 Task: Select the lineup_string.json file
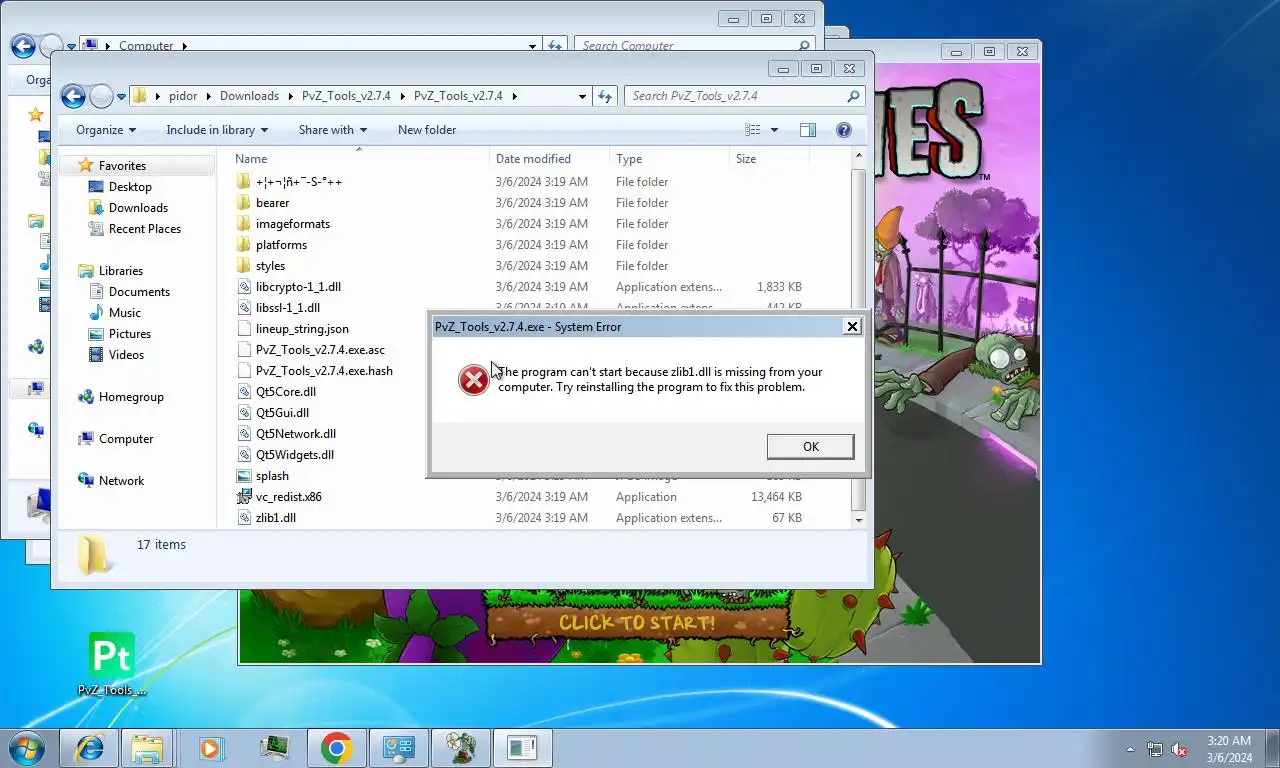point(302,329)
